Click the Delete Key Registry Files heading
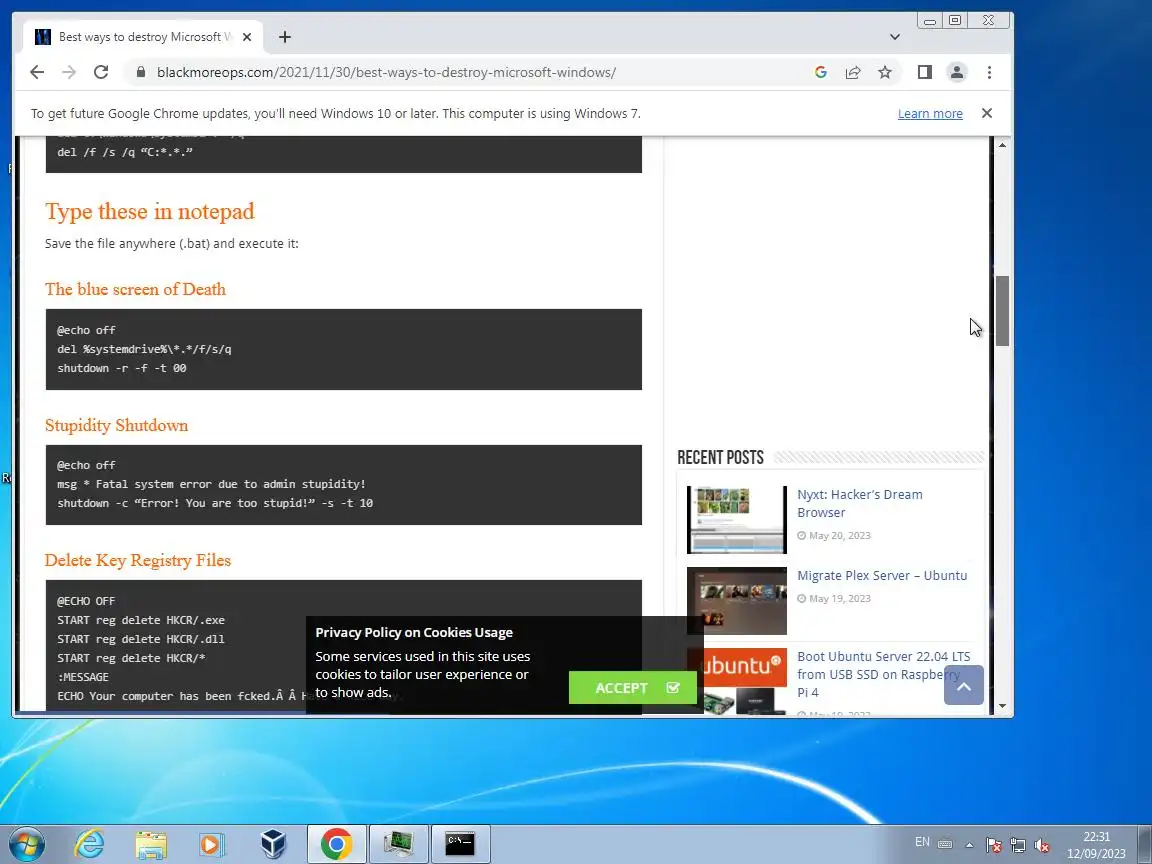Screen dimensions: 1152x864 [x=137, y=561]
